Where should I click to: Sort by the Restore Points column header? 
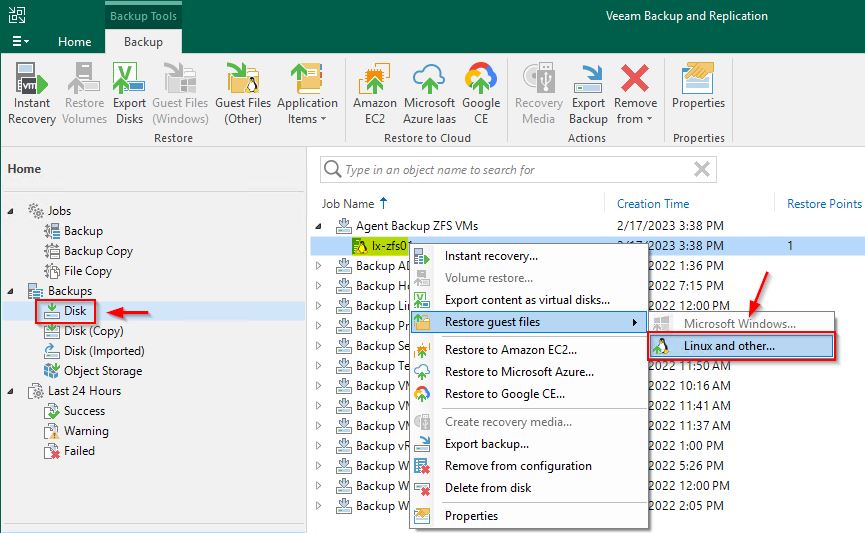(x=824, y=204)
